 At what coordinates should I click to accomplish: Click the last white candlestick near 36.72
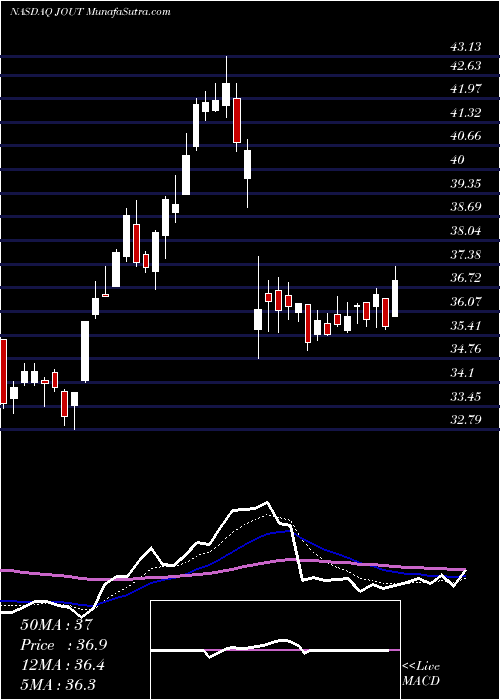click(395, 292)
